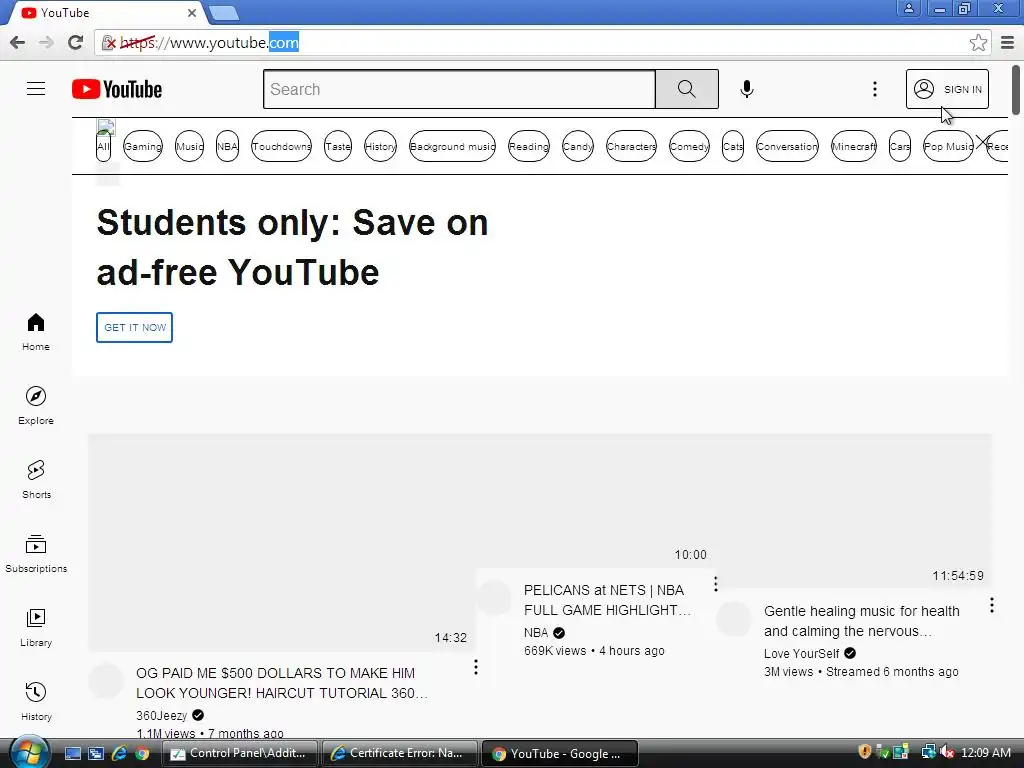The image size is (1024, 768).
Task: Launch Internet Explorer from quick launch
Action: [x=119, y=754]
